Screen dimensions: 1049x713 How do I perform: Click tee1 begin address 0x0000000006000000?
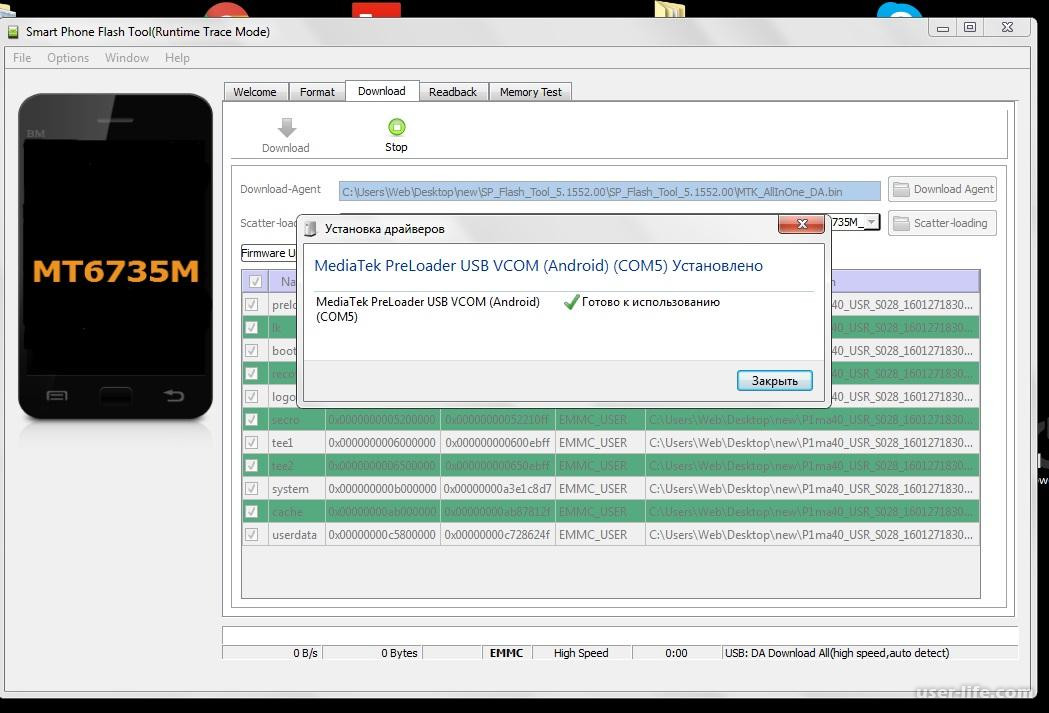coord(382,443)
